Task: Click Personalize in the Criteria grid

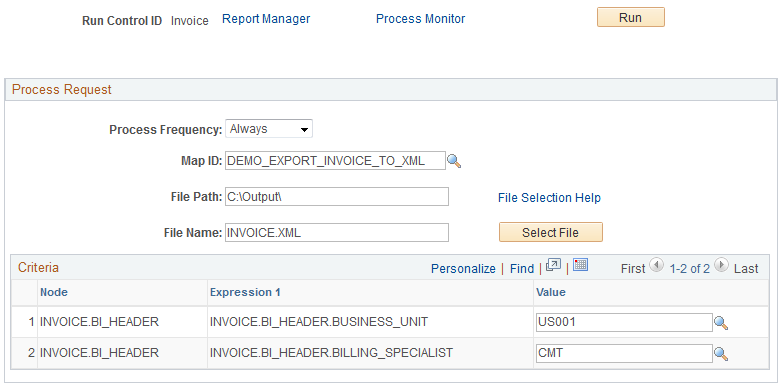Action: click(463, 269)
